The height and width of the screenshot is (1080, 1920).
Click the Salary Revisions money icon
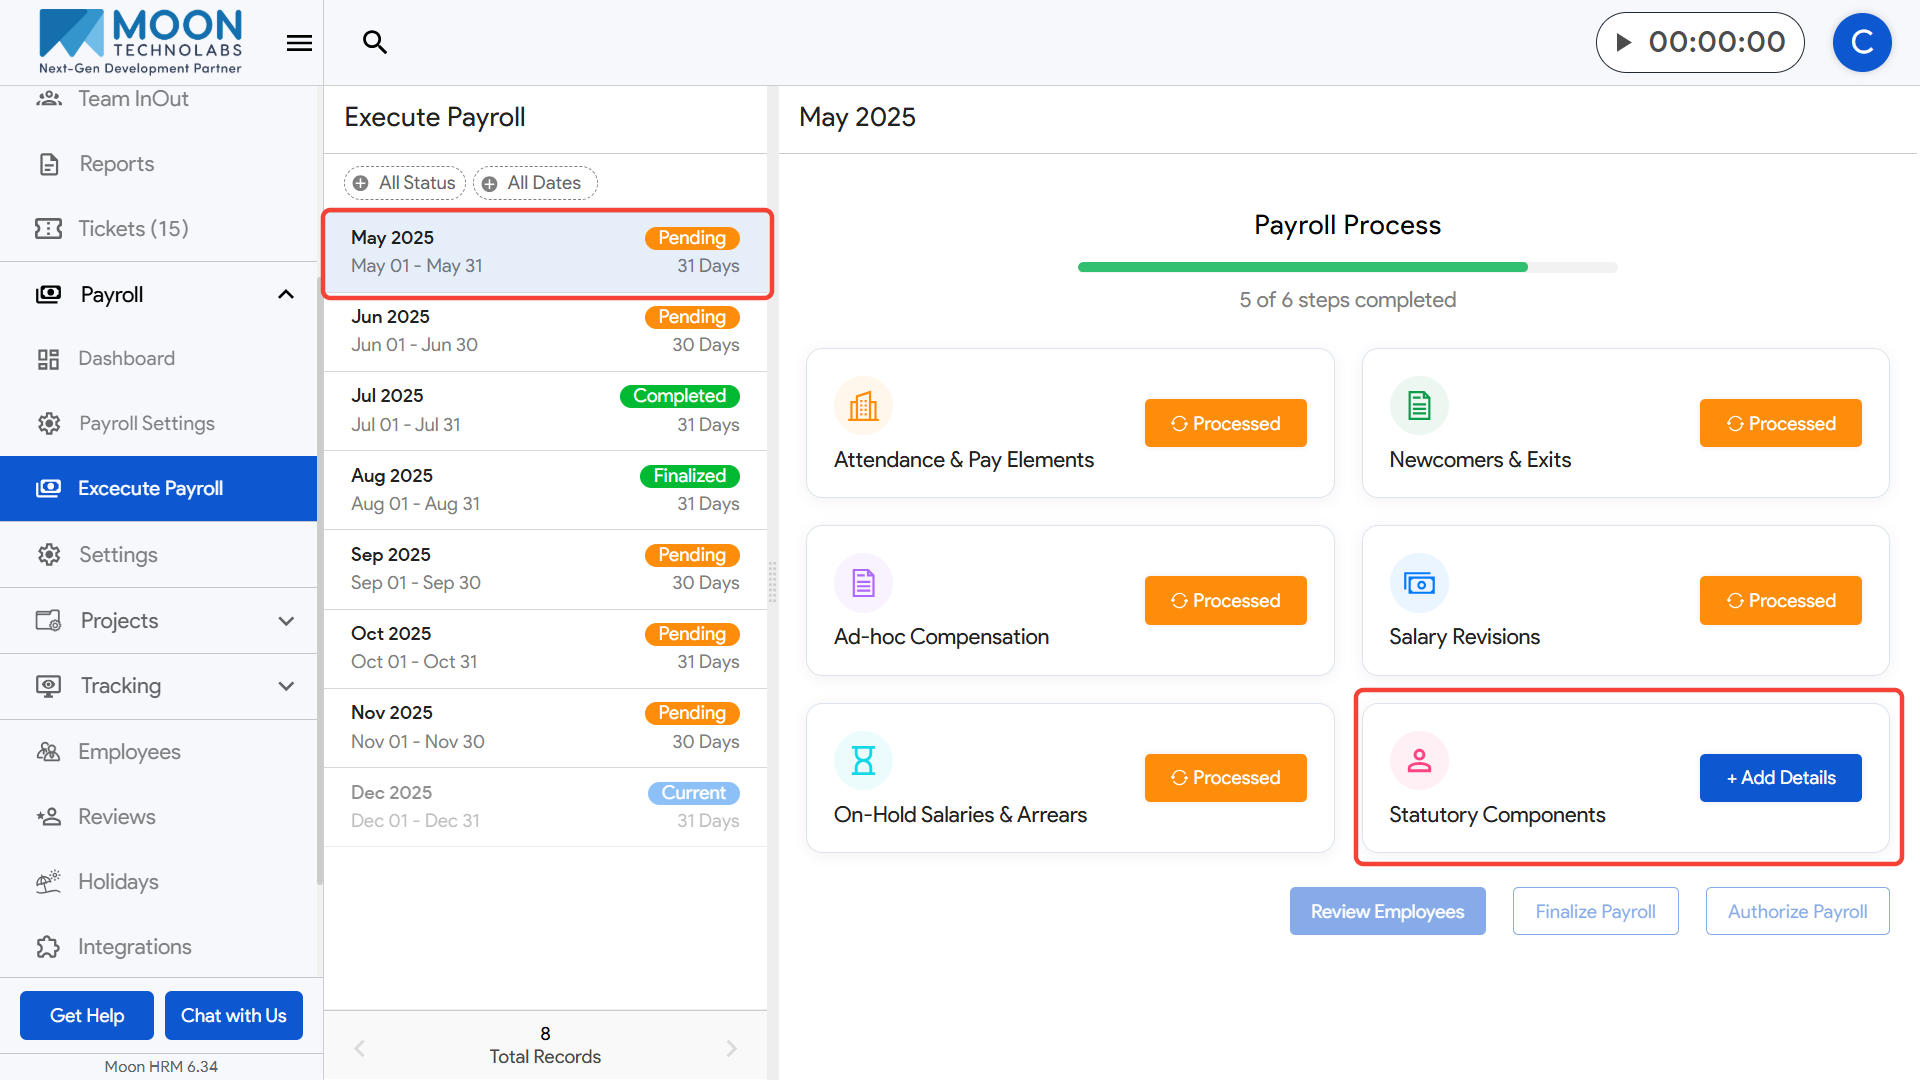[x=1419, y=583]
